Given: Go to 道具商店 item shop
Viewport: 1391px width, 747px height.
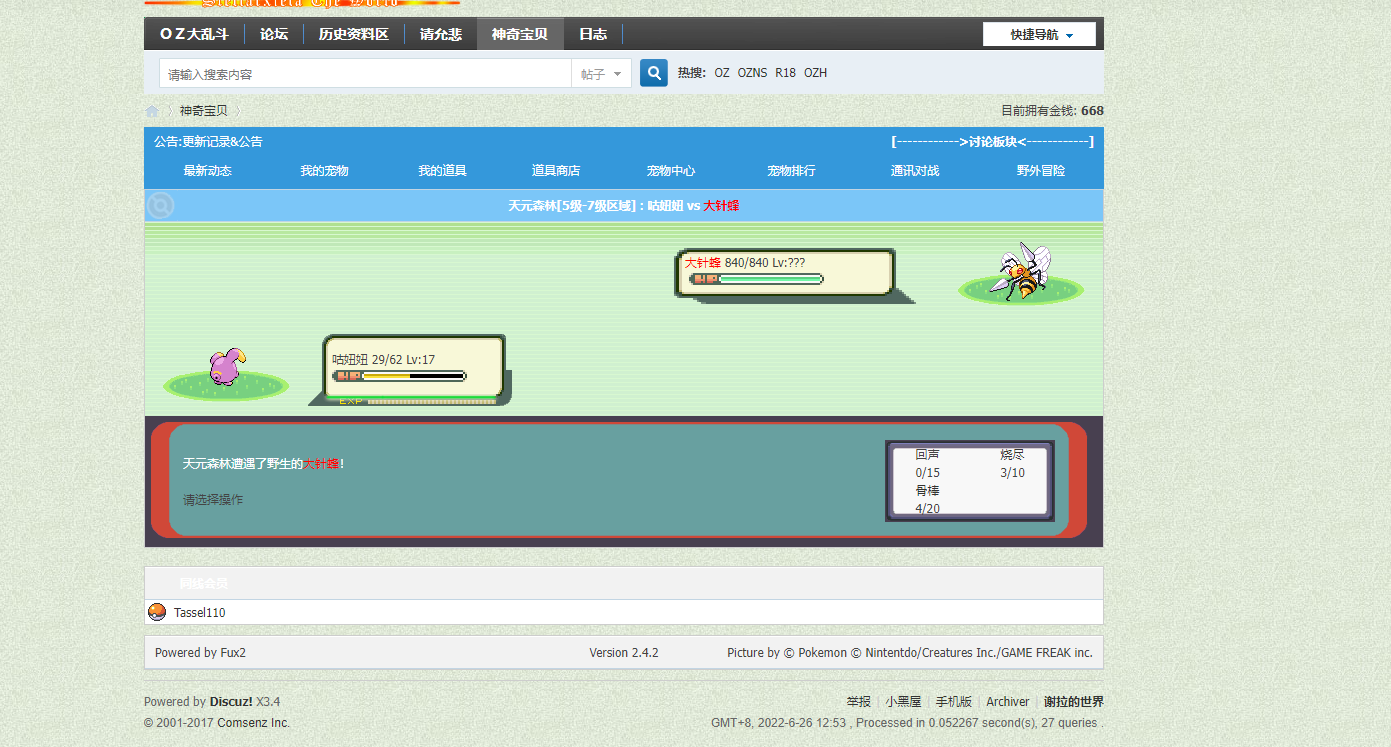Looking at the screenshot, I should 556,171.
